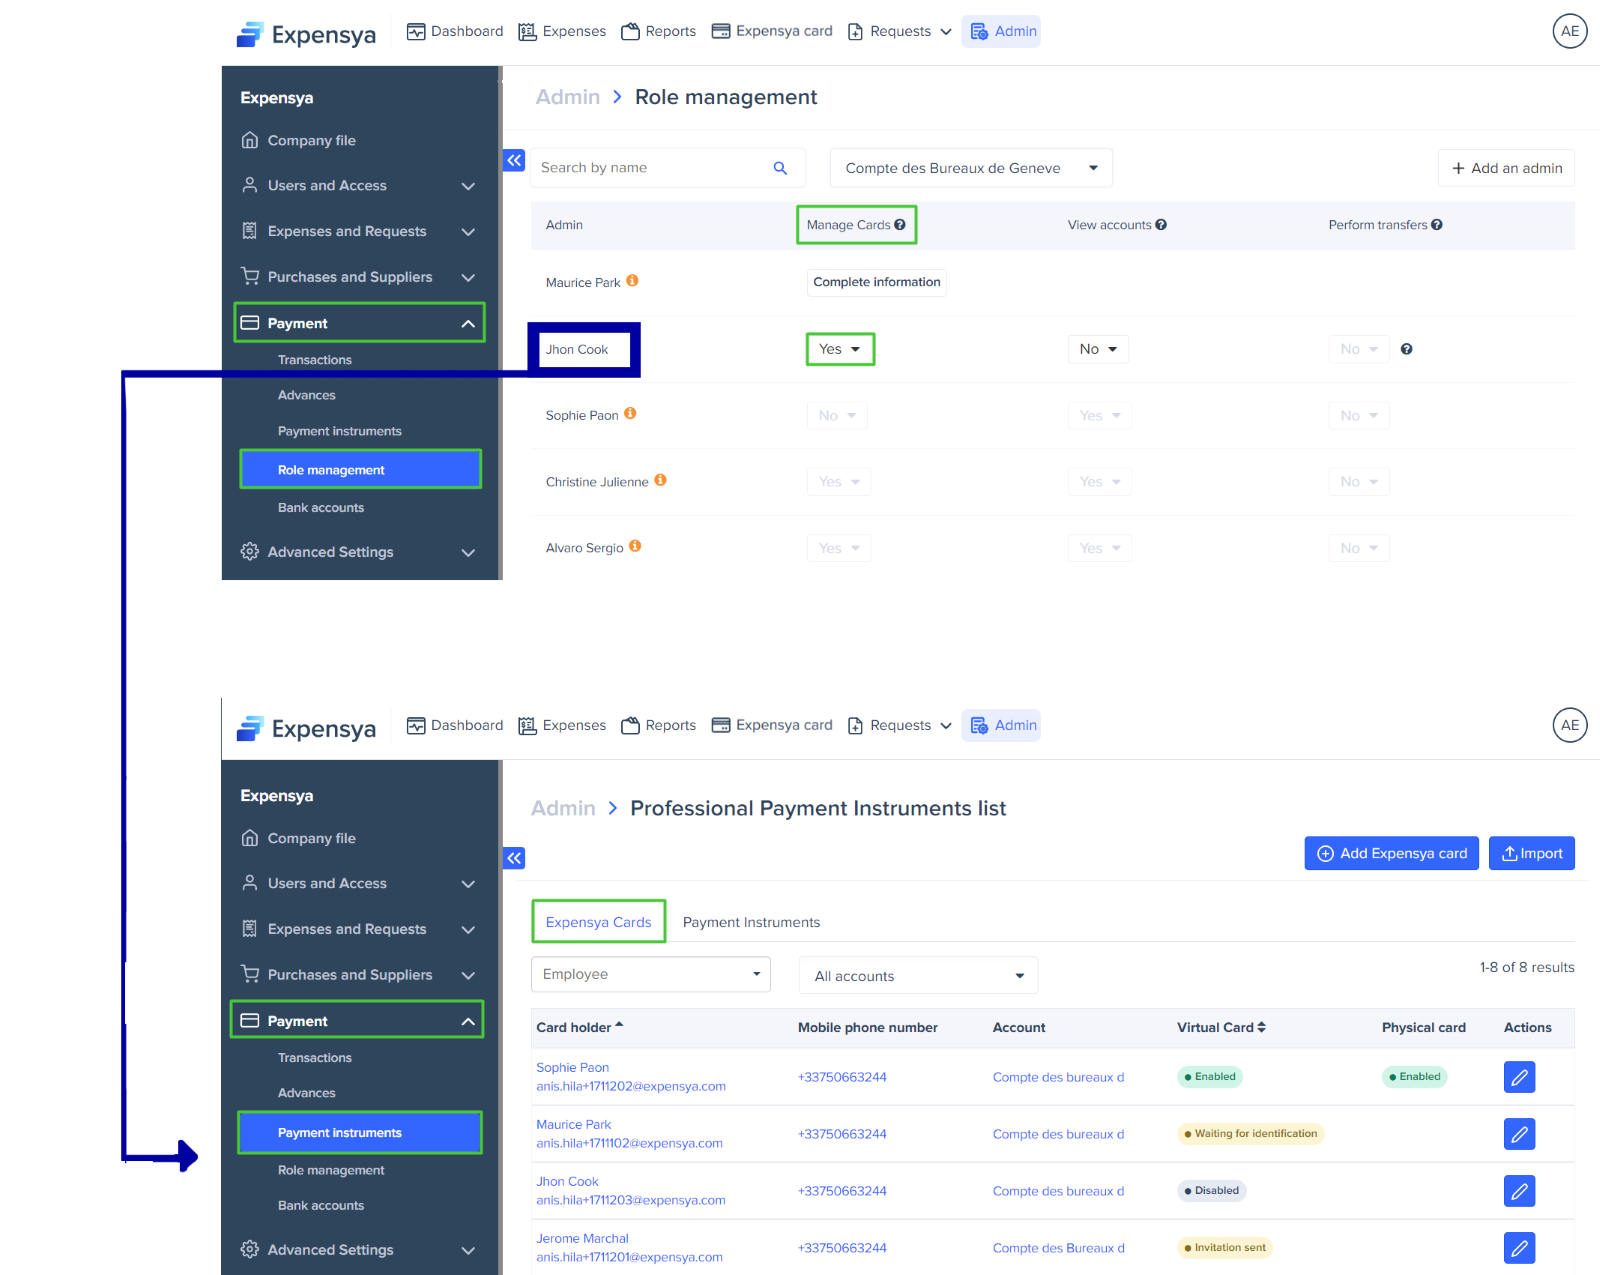Click the edit pencil for Maurice Park's card
This screenshot has height=1275, width=1600.
(x=1519, y=1134)
